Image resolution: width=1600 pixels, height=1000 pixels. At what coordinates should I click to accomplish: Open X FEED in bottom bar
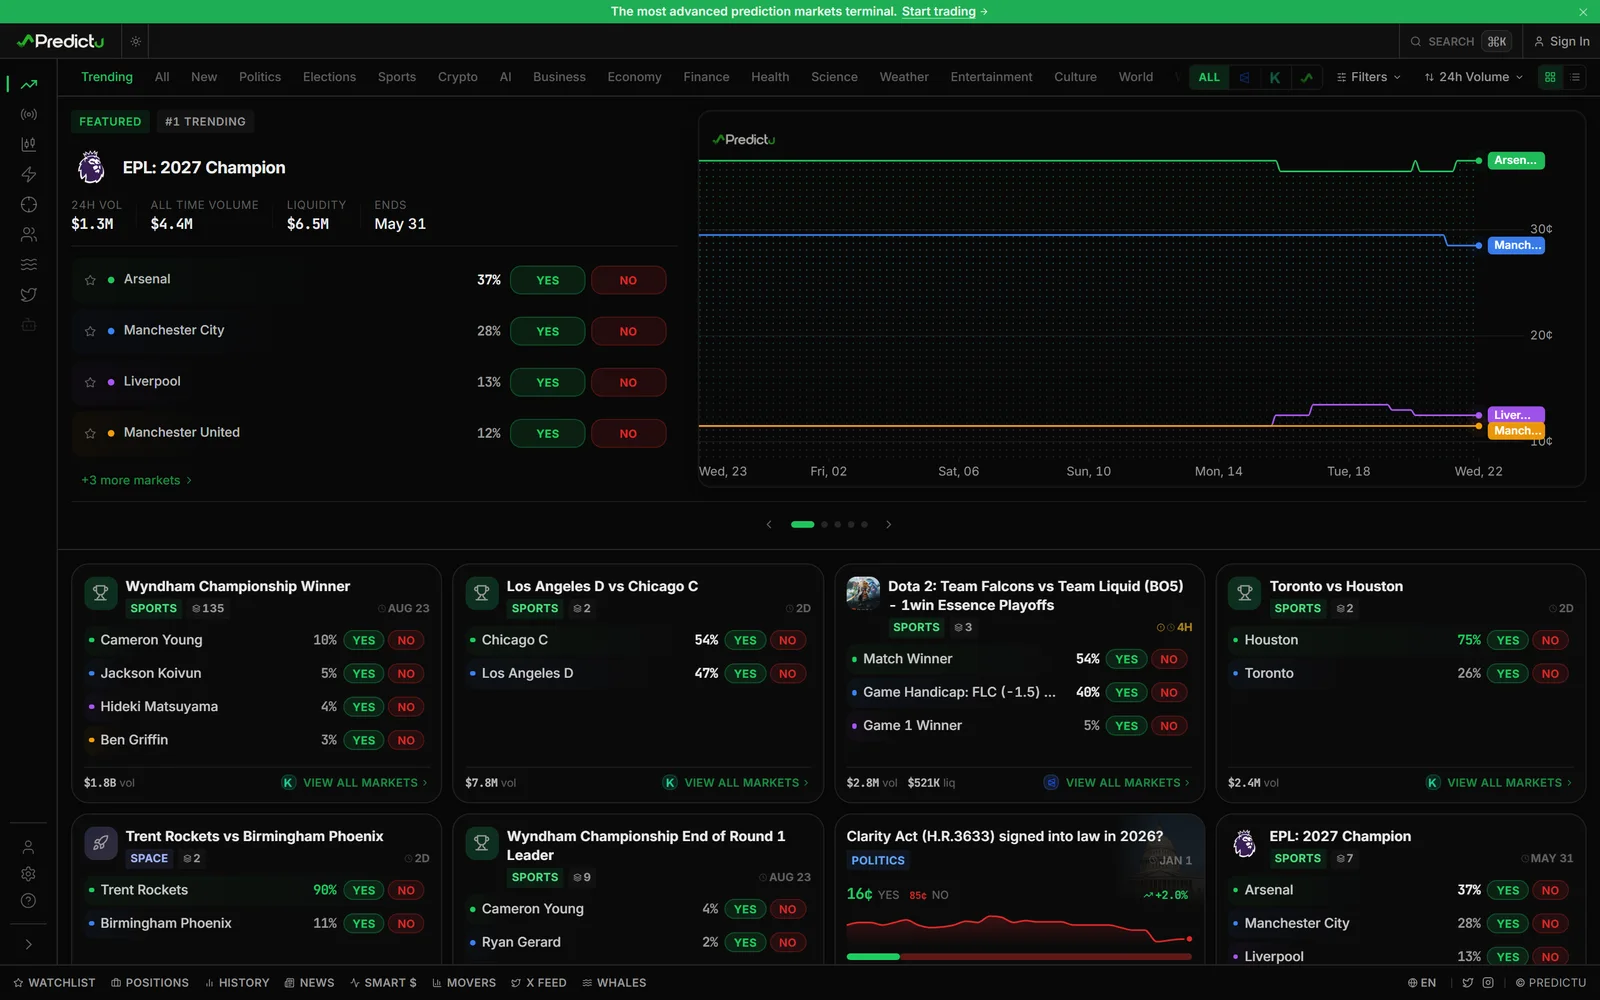pyautogui.click(x=538, y=983)
